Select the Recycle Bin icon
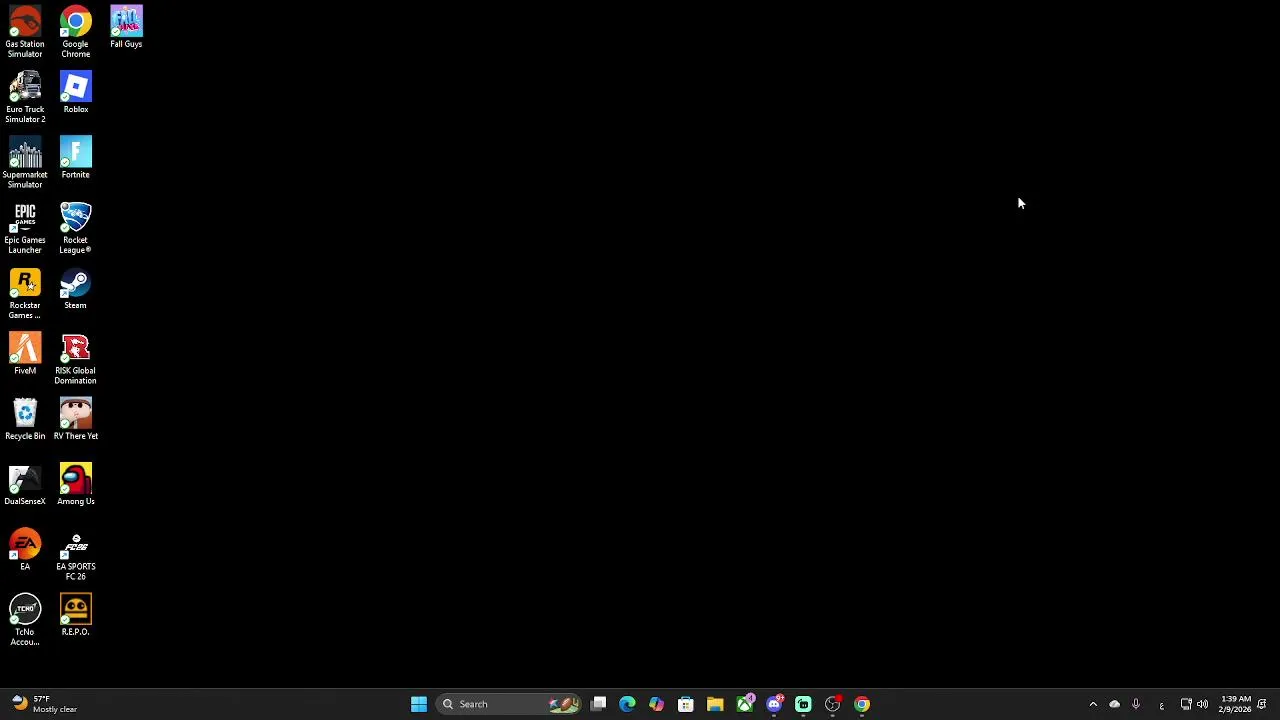This screenshot has width=1280, height=720. click(x=25, y=419)
